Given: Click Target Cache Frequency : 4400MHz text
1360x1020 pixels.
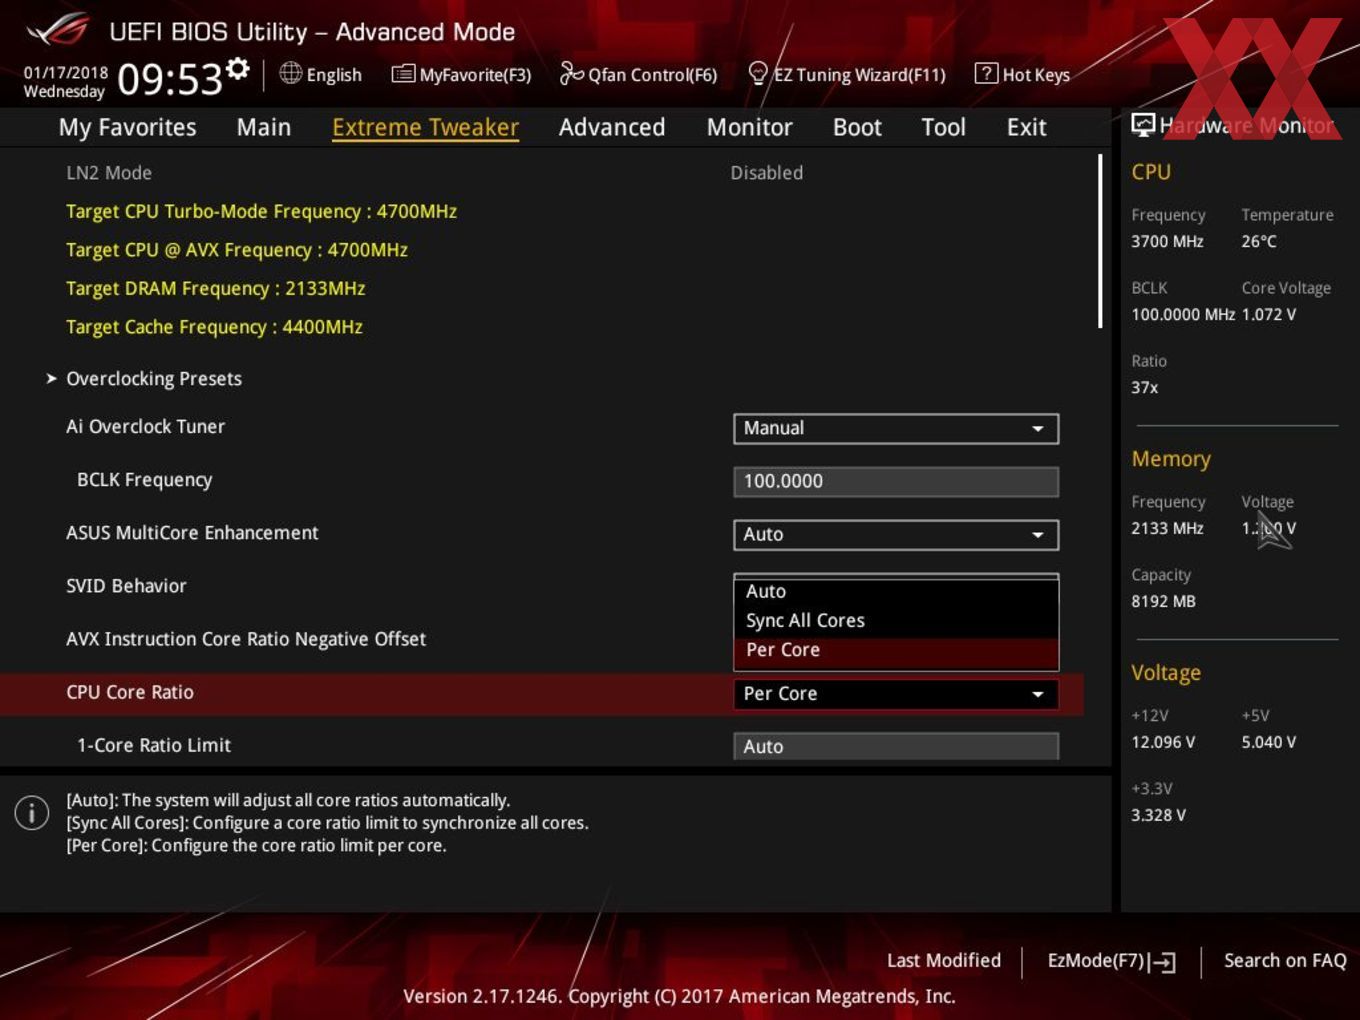Looking at the screenshot, I should click(x=214, y=327).
